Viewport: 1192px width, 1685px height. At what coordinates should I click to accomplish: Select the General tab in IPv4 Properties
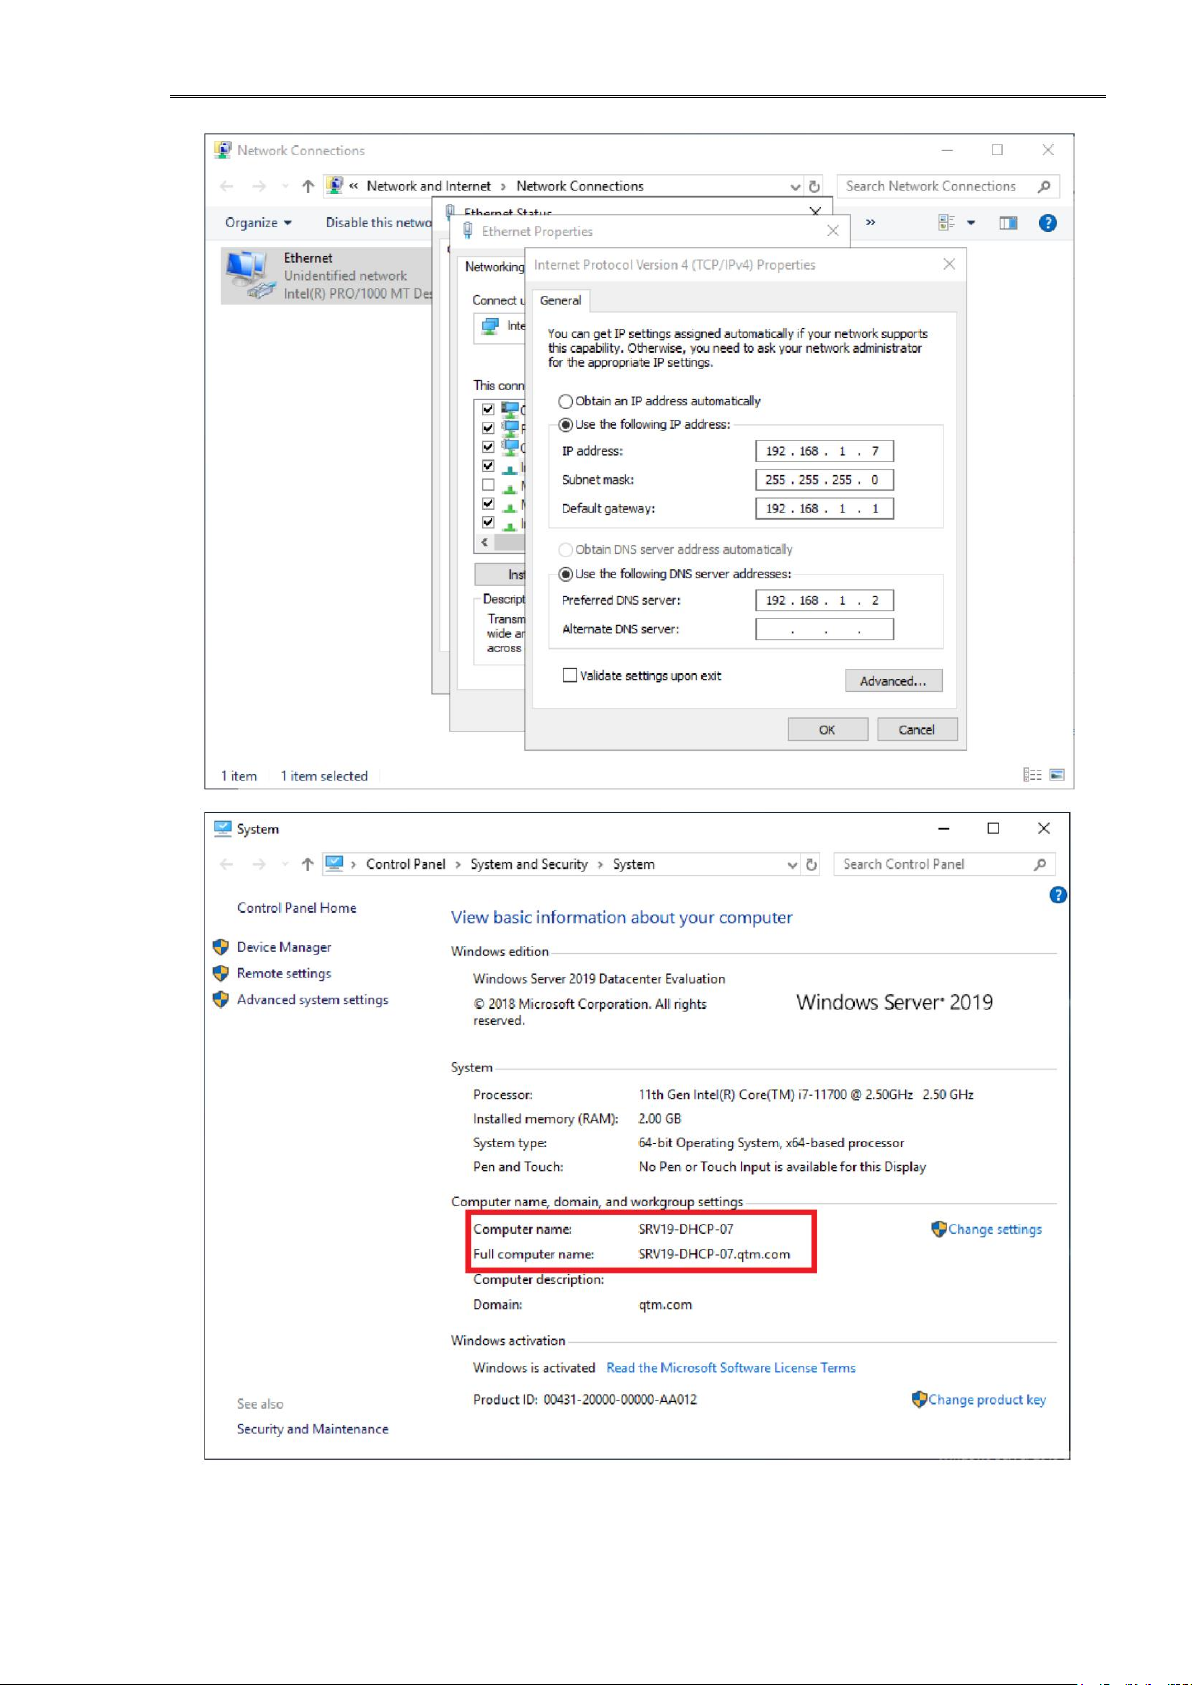[x=560, y=301]
